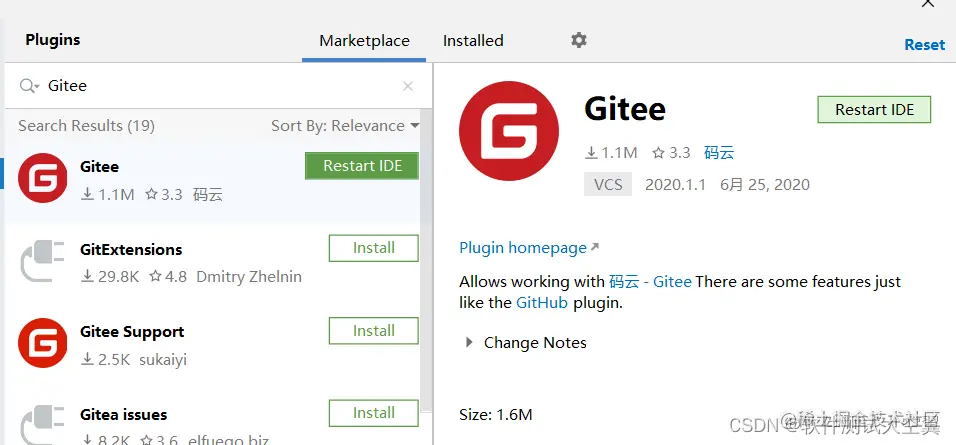
Task: Select the Gitee Support result title
Action: click(132, 332)
